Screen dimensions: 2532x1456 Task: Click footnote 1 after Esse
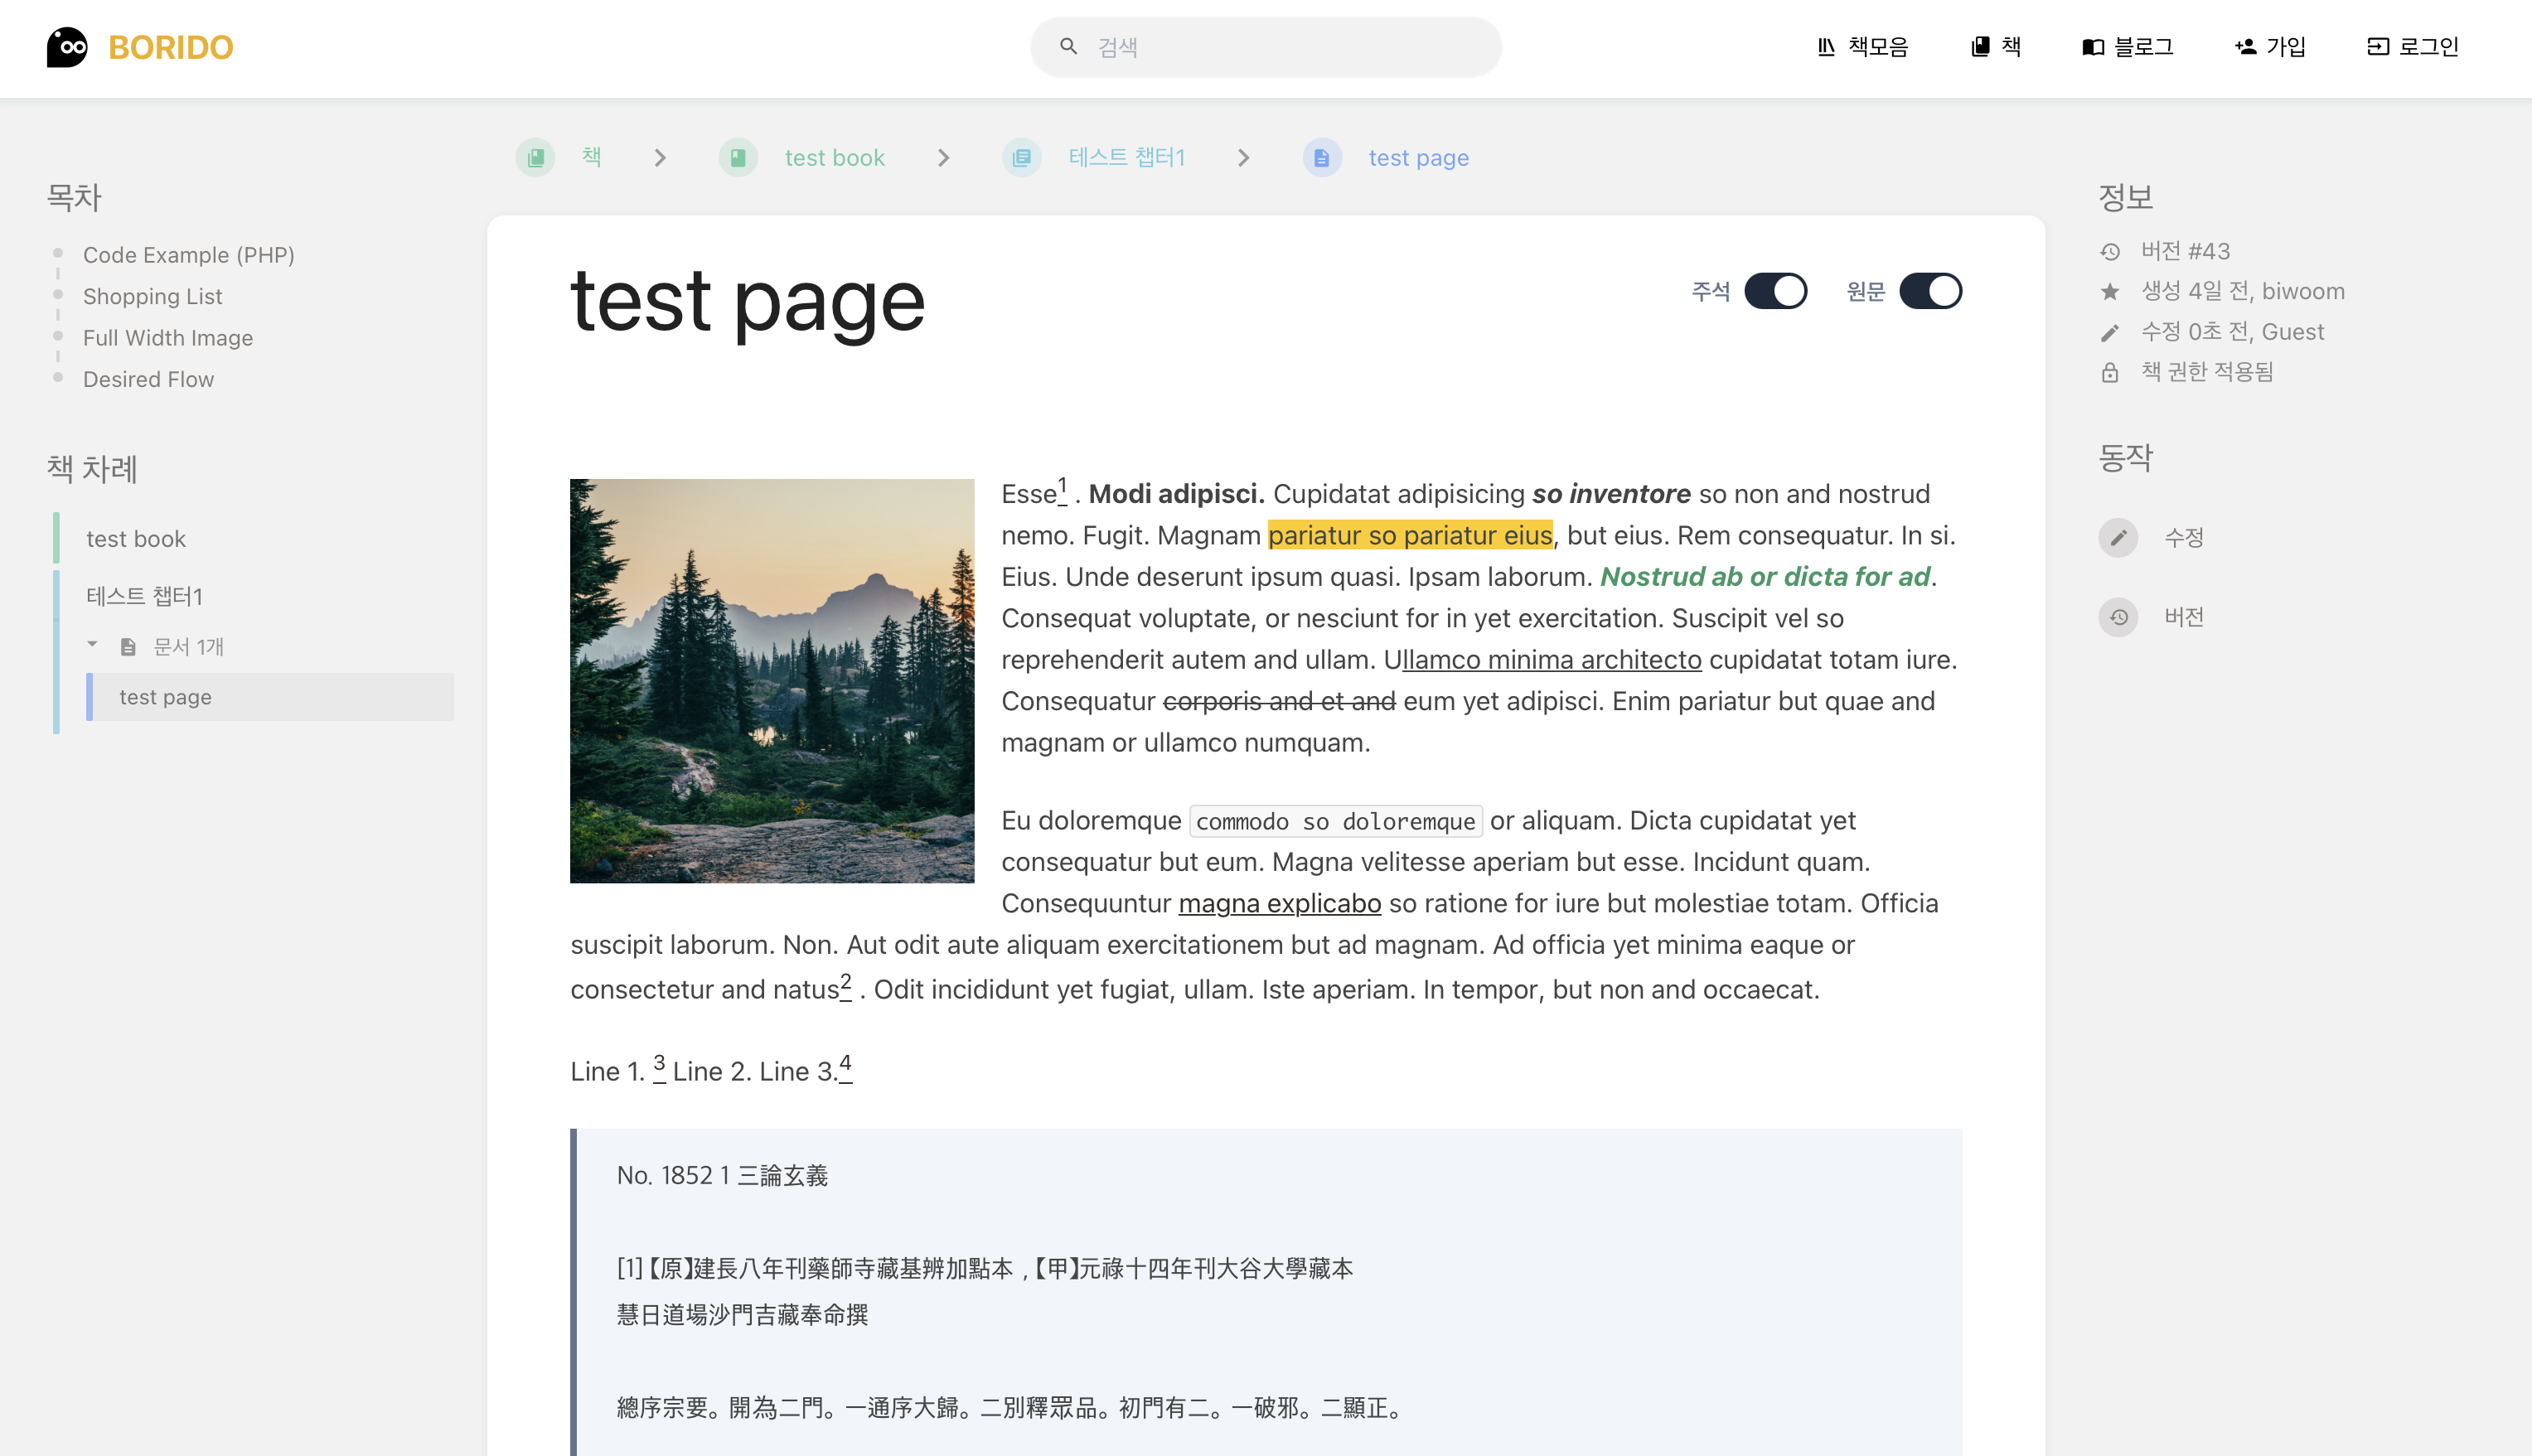click(x=1062, y=486)
